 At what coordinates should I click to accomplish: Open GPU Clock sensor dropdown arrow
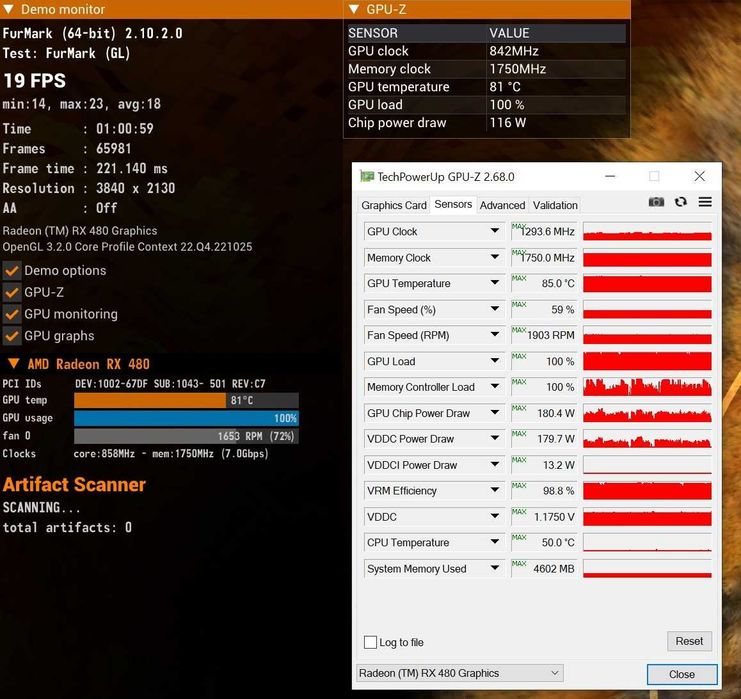point(495,231)
